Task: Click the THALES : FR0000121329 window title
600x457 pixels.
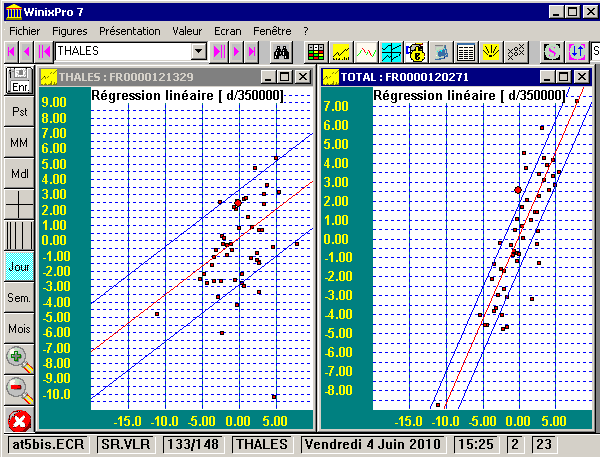Action: (x=126, y=77)
